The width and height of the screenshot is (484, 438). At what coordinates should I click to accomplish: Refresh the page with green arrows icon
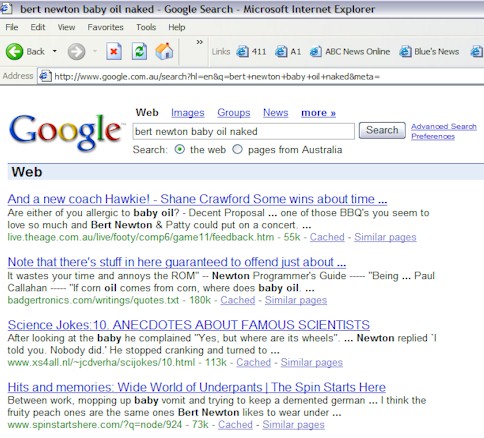click(x=139, y=52)
